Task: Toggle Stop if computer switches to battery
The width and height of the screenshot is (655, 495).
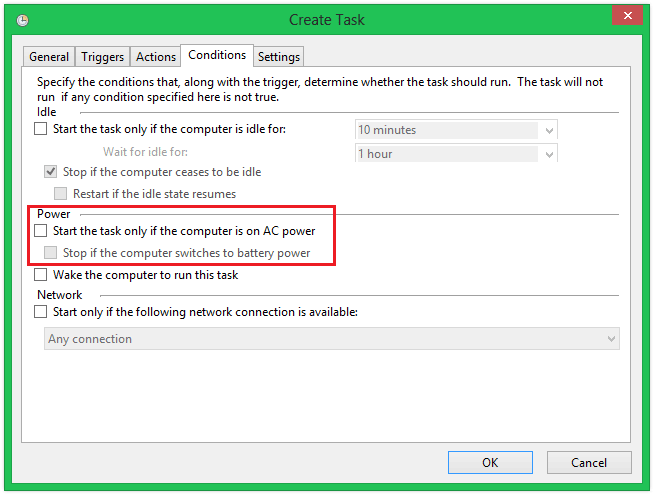Action: click(x=51, y=253)
